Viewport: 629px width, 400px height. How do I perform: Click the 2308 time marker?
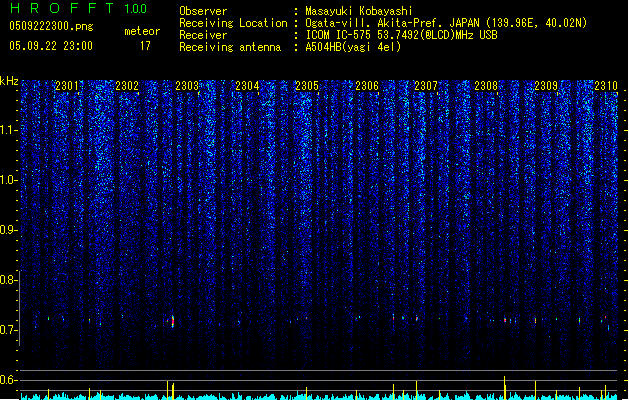486,86
